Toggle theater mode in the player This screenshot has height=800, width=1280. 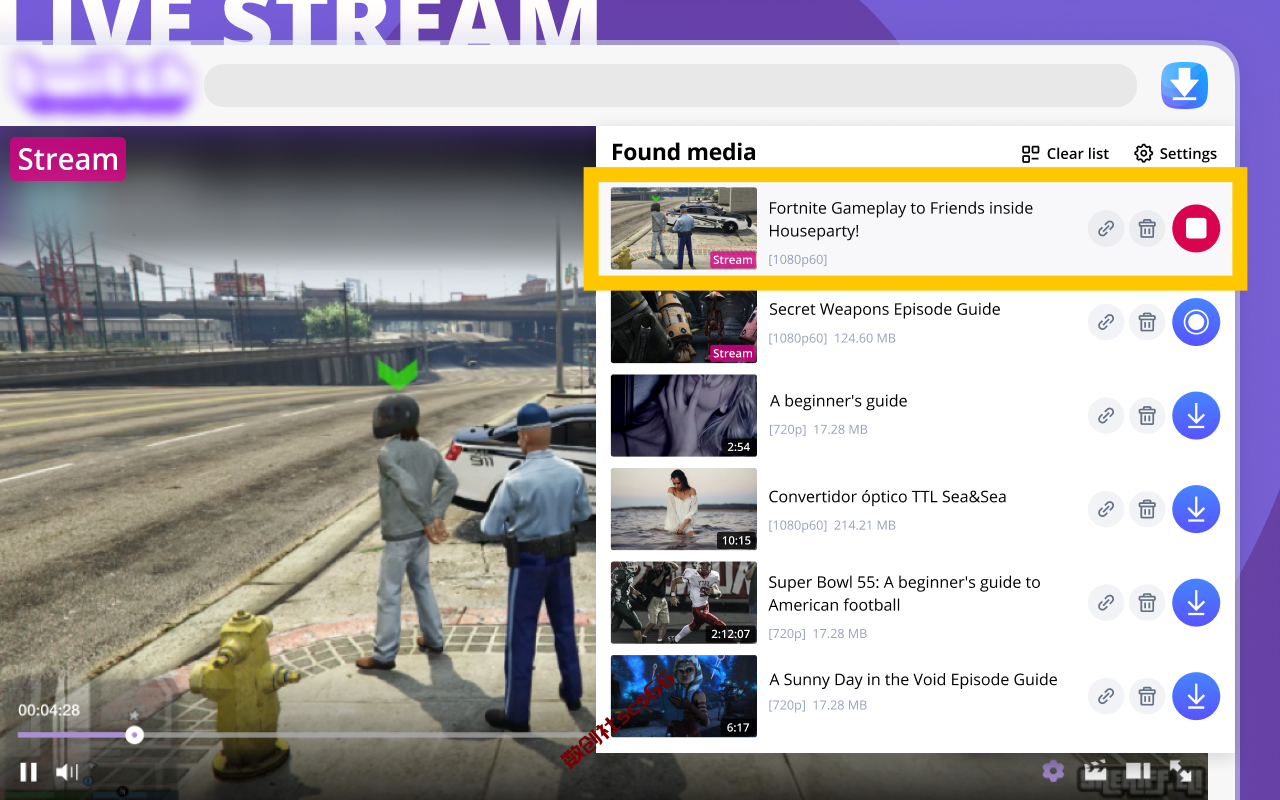click(x=1138, y=771)
